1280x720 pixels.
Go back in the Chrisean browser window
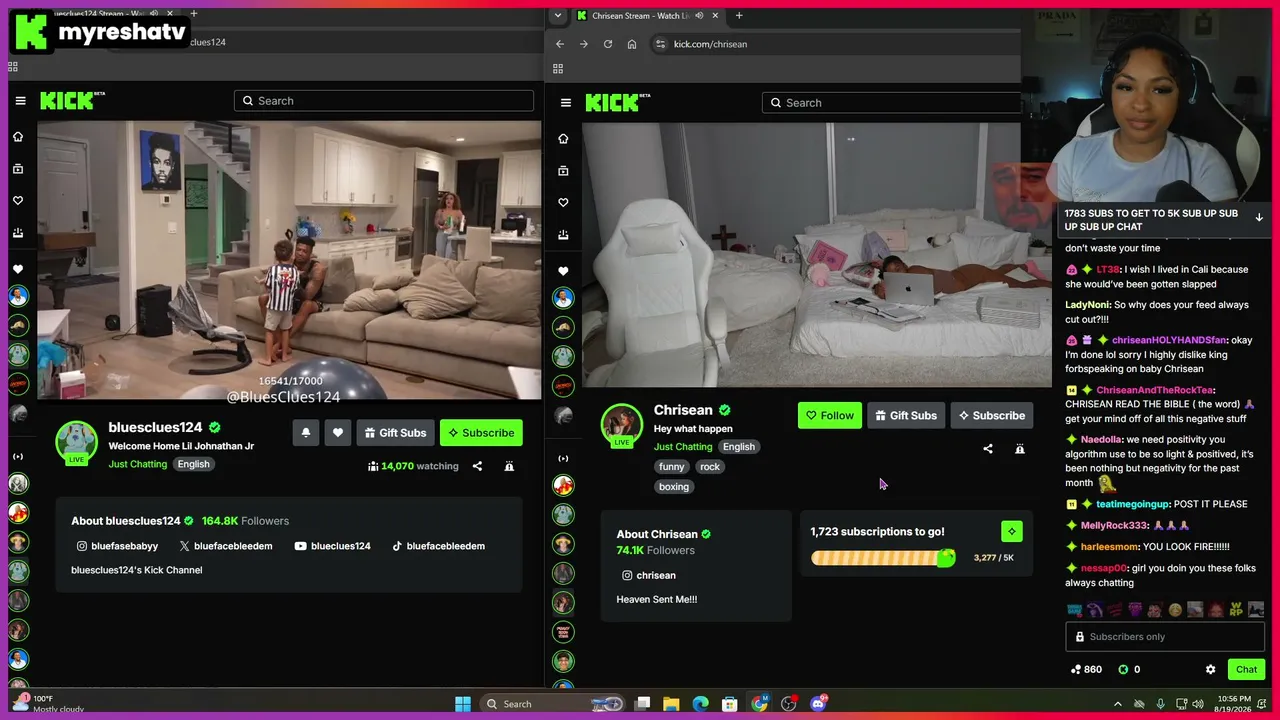pos(560,44)
